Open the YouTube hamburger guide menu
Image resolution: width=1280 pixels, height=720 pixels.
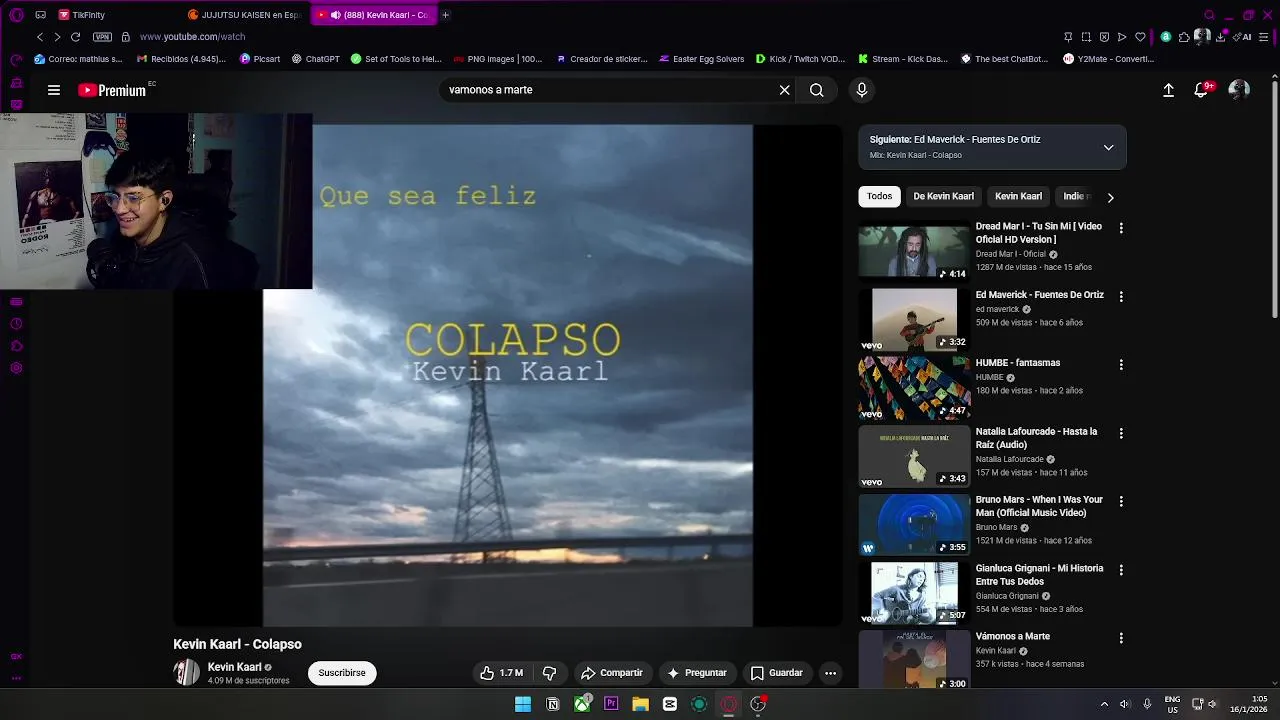tap(54, 90)
